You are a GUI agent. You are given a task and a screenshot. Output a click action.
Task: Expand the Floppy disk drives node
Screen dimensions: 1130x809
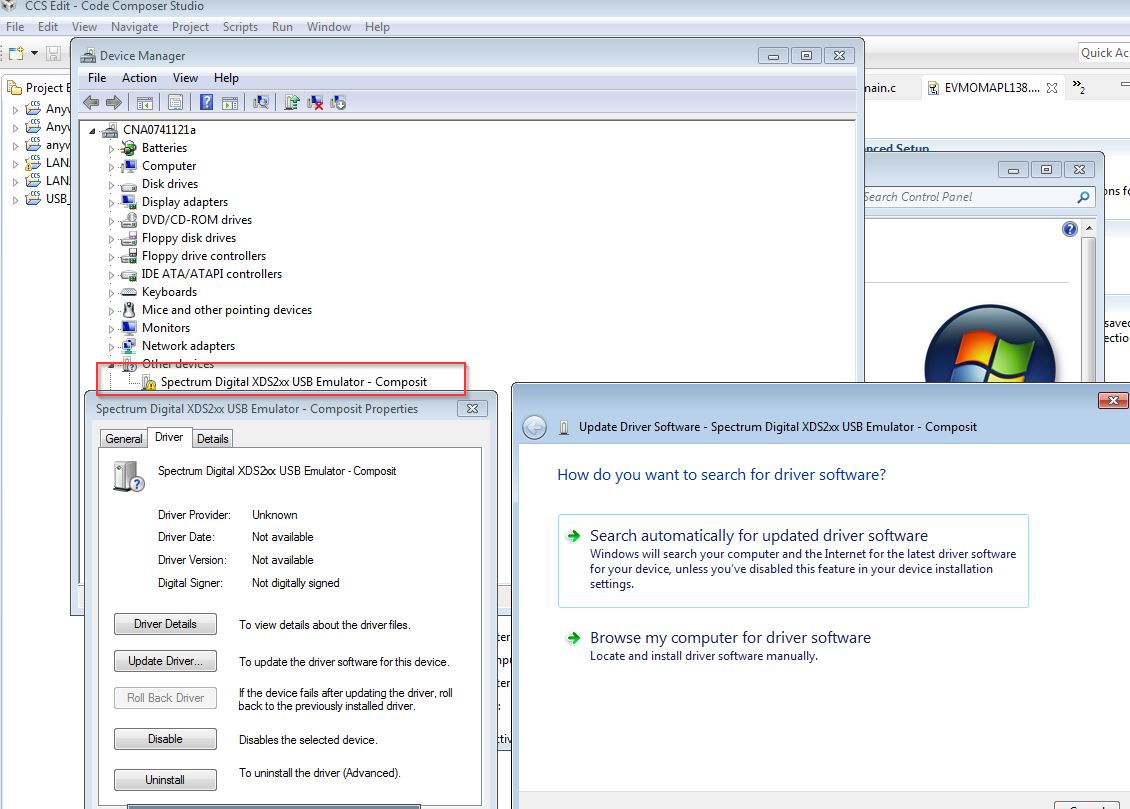[x=111, y=238]
